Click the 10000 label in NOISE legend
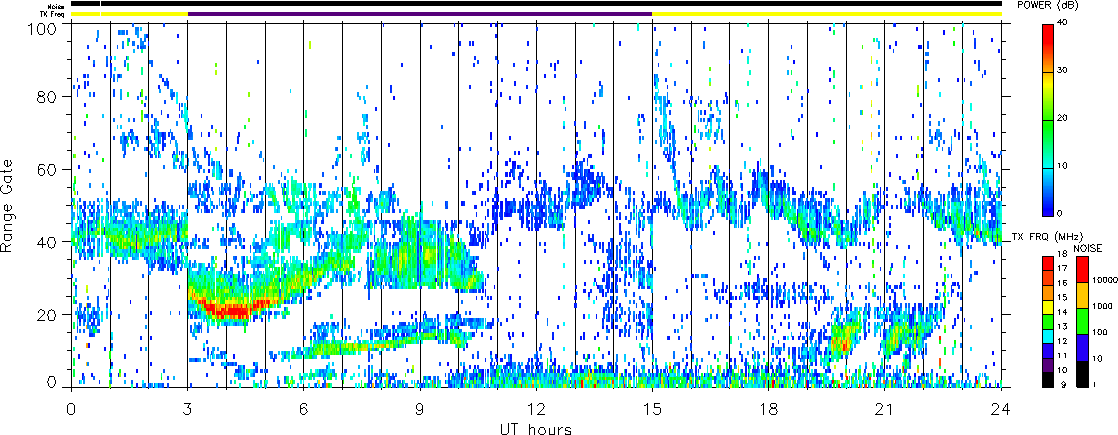The width and height of the screenshot is (1118, 435). point(1105,280)
